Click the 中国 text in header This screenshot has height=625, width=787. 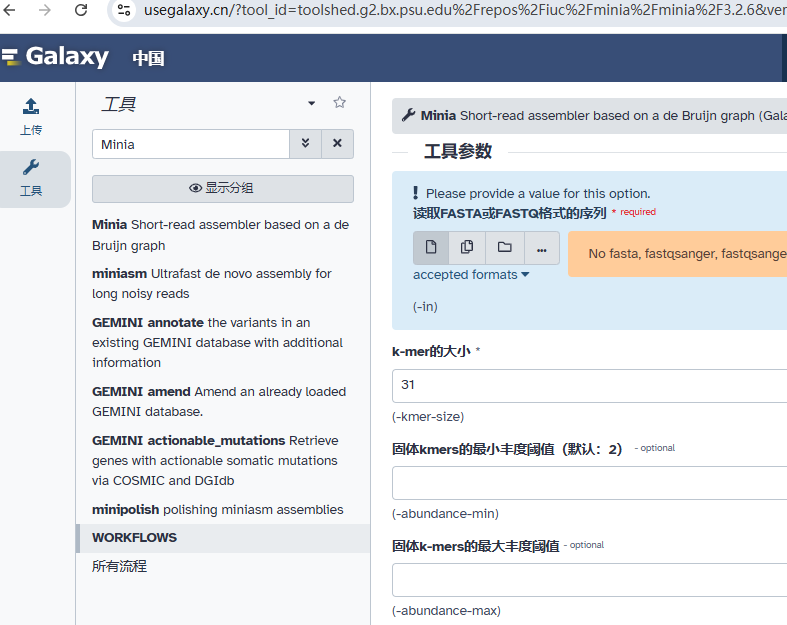tap(149, 58)
